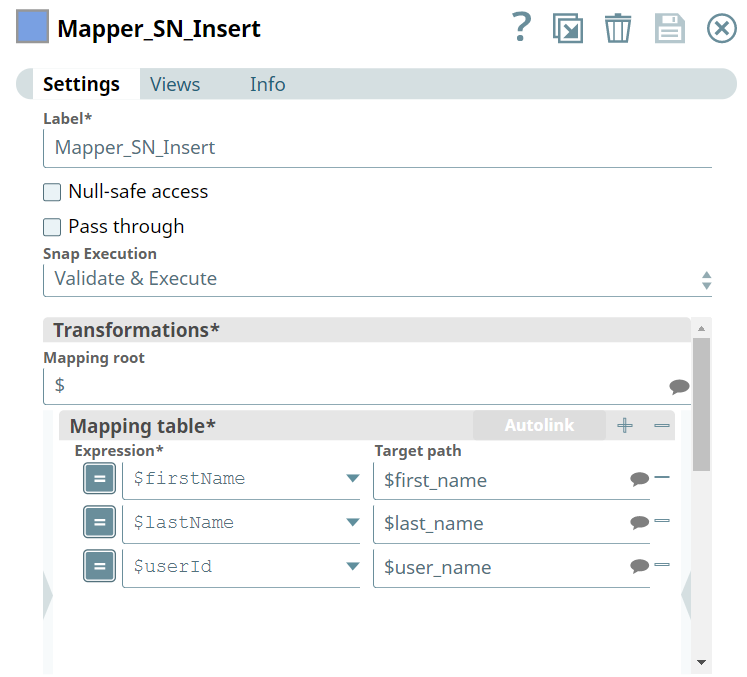Toggle expression button for $userId row
747x677 pixels.
[x=100, y=566]
